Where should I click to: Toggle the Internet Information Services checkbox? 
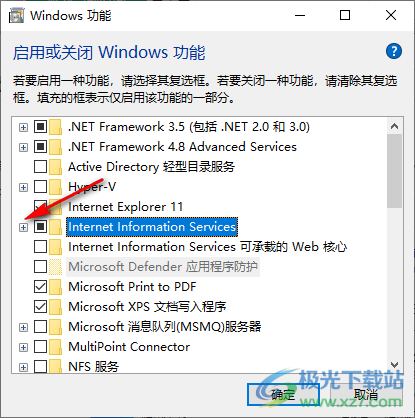click(x=40, y=227)
